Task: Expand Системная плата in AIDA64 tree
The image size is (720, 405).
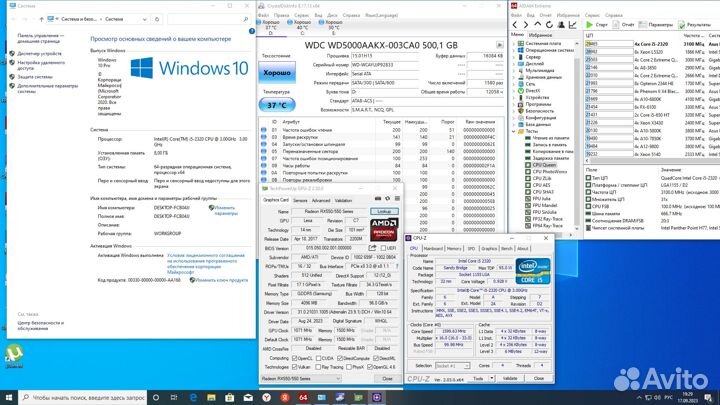Action: point(514,43)
